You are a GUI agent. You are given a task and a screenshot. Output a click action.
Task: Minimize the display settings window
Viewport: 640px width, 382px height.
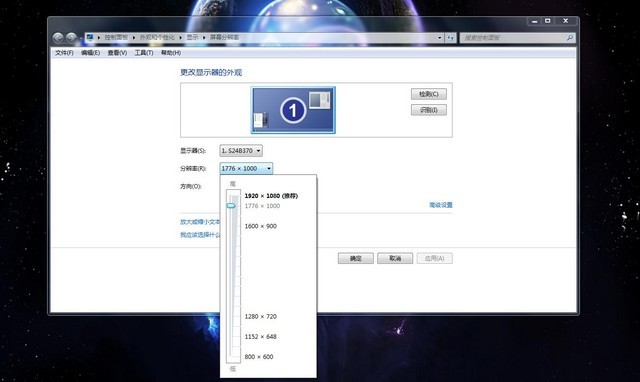pyautogui.click(x=535, y=21)
